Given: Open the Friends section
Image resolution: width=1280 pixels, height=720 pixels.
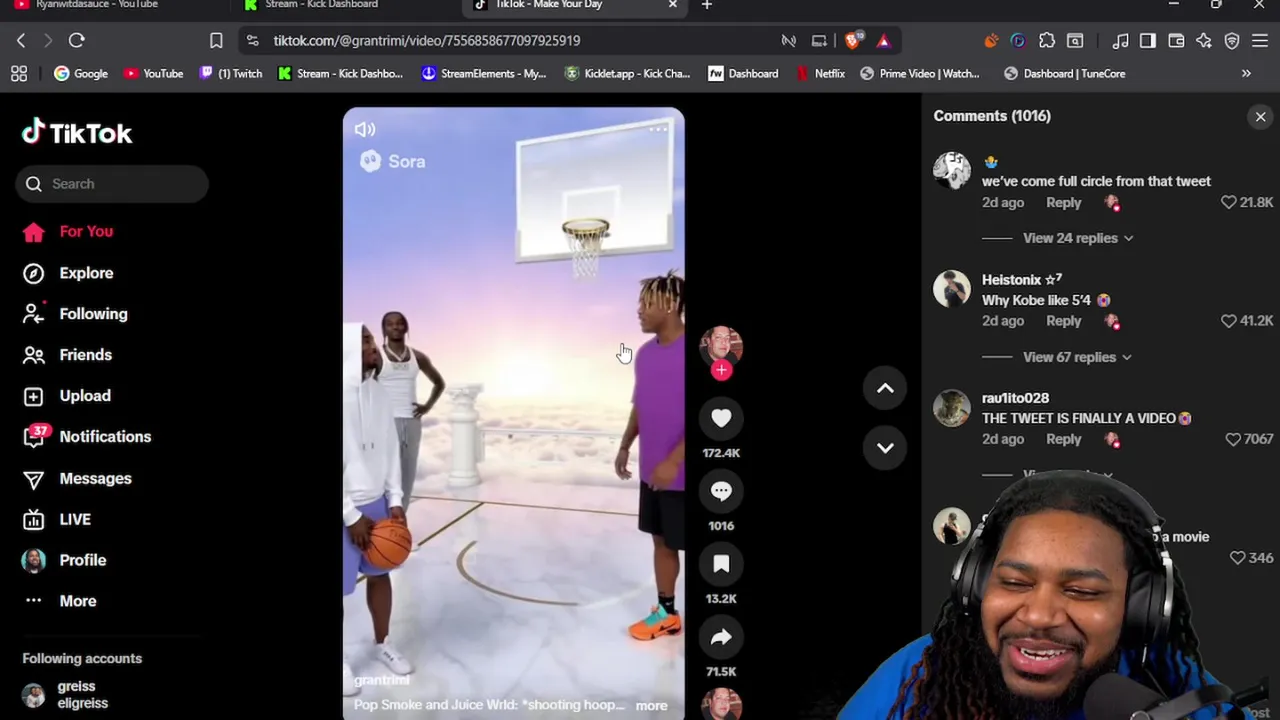Looking at the screenshot, I should click(67, 355).
